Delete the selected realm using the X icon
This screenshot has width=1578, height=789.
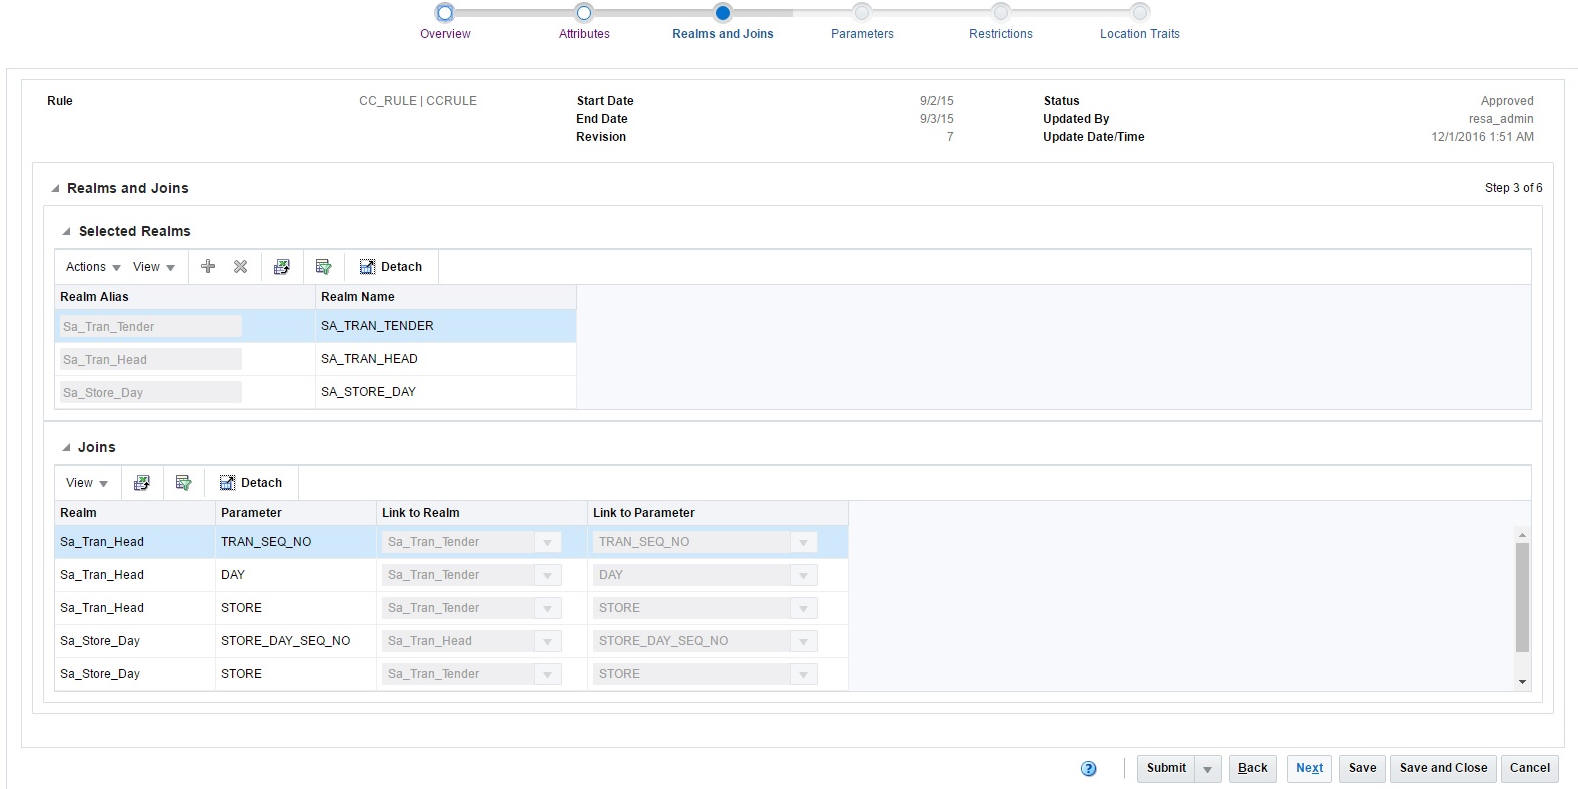[x=240, y=267]
